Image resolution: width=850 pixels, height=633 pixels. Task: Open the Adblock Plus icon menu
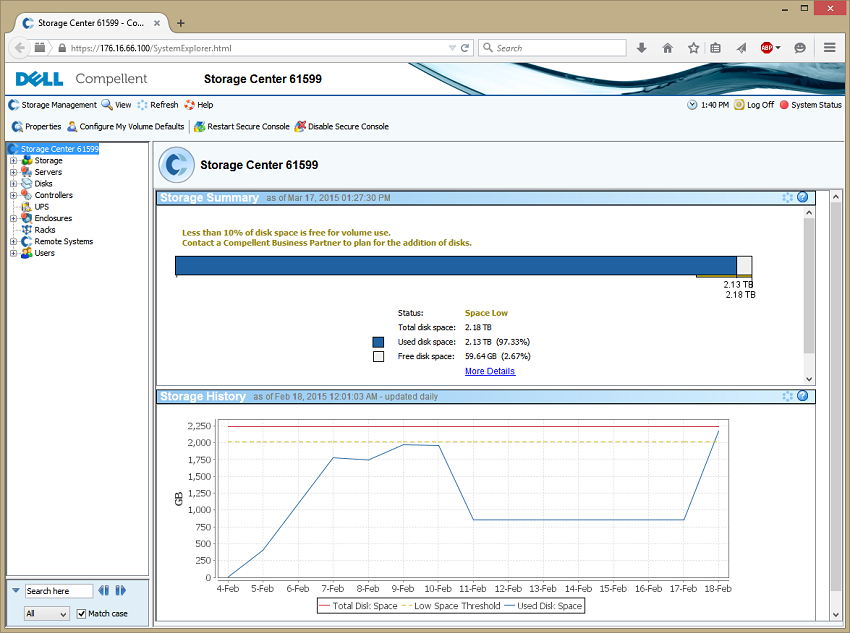770,48
